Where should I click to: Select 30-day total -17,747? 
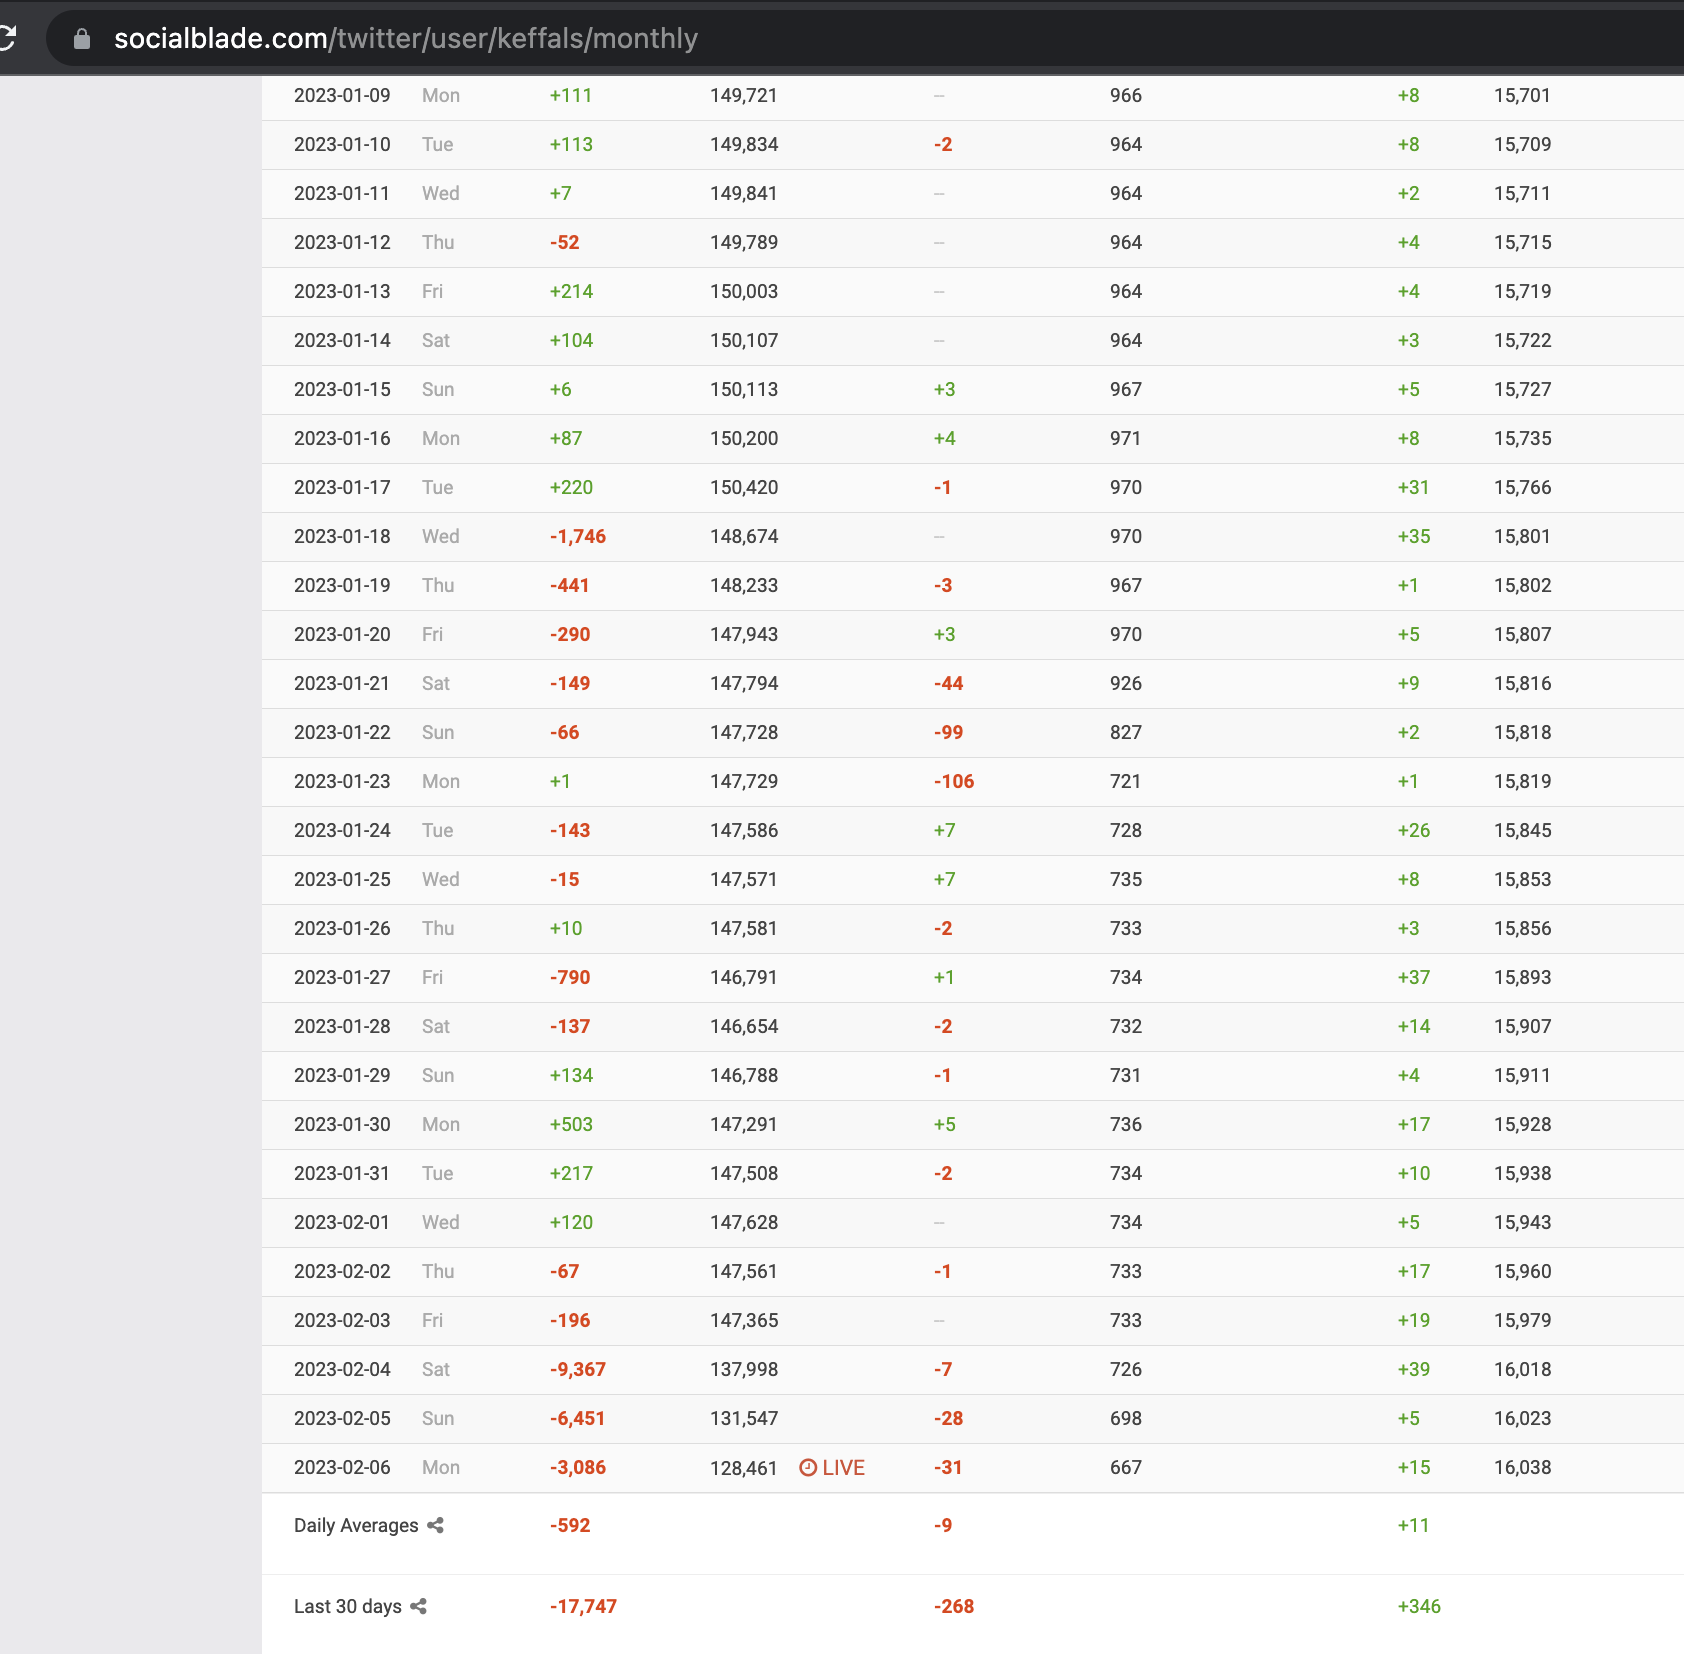(x=583, y=1606)
